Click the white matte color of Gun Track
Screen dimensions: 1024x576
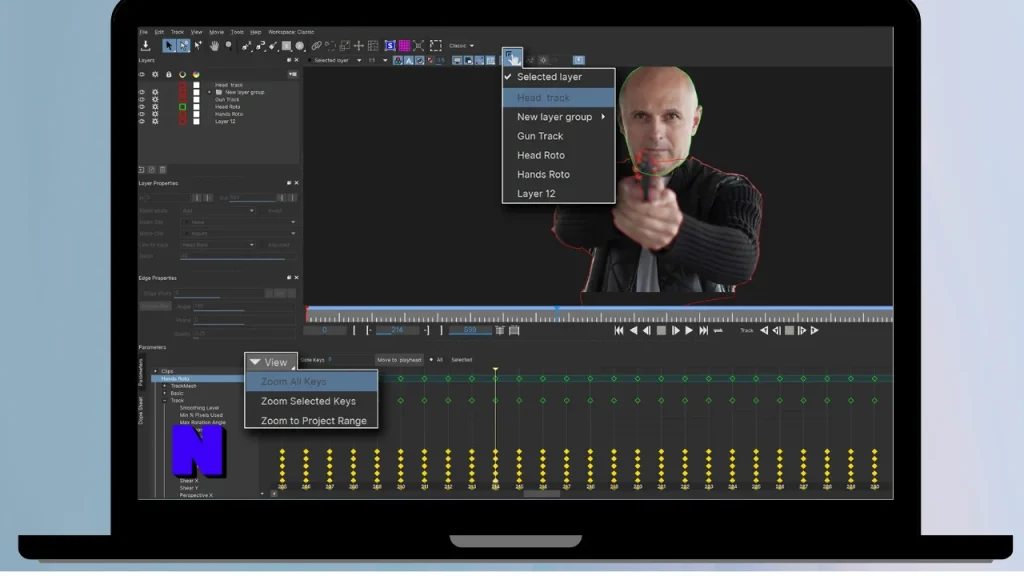(196, 99)
